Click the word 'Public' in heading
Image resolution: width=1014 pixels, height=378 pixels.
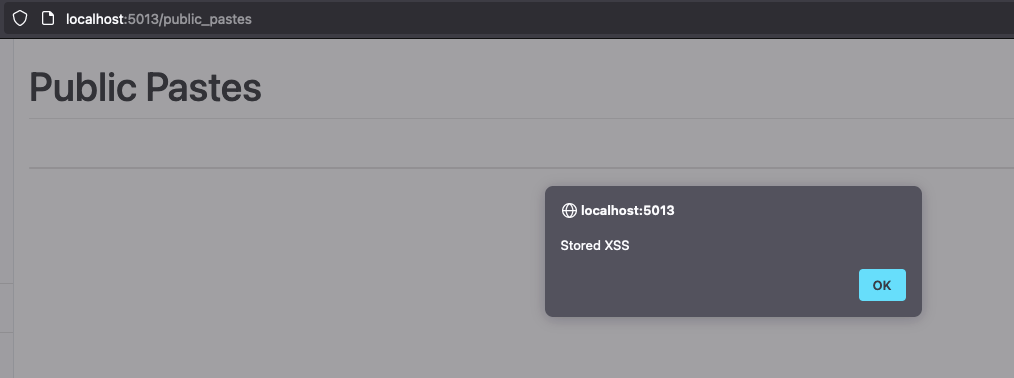[83, 87]
